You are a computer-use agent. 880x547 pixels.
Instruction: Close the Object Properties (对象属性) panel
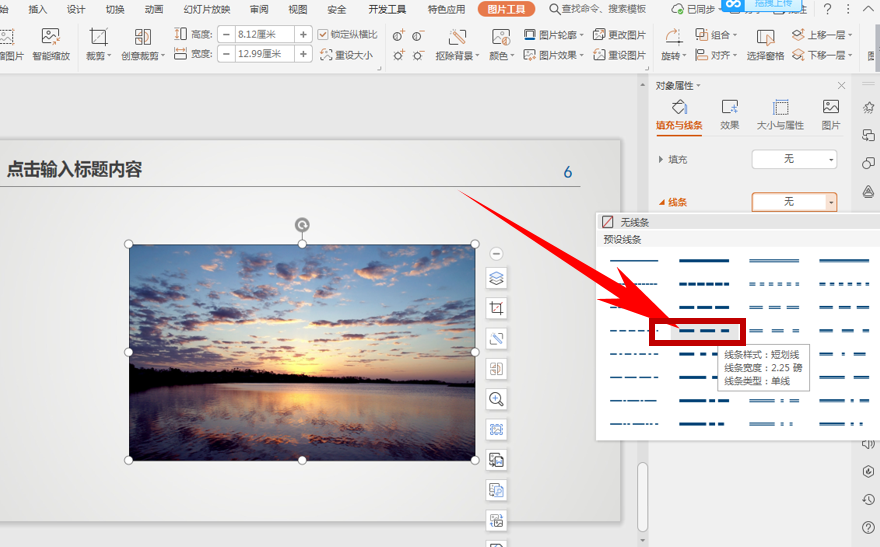coord(841,85)
